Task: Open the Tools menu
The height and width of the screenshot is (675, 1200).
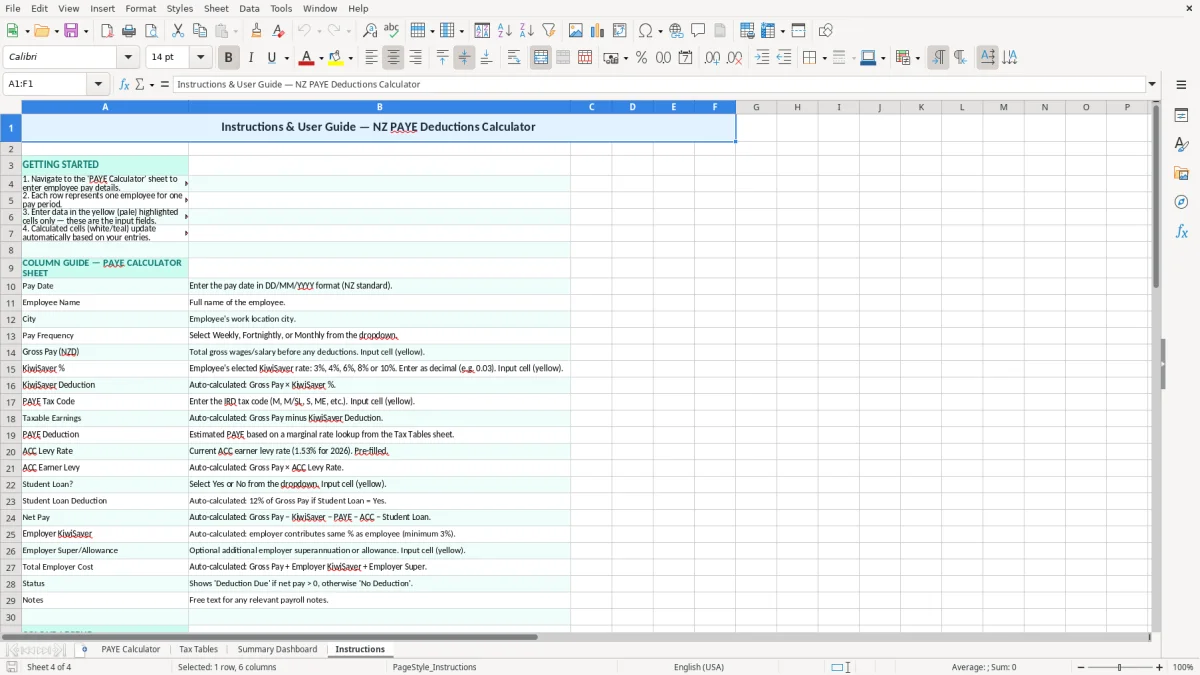Action: [281, 8]
